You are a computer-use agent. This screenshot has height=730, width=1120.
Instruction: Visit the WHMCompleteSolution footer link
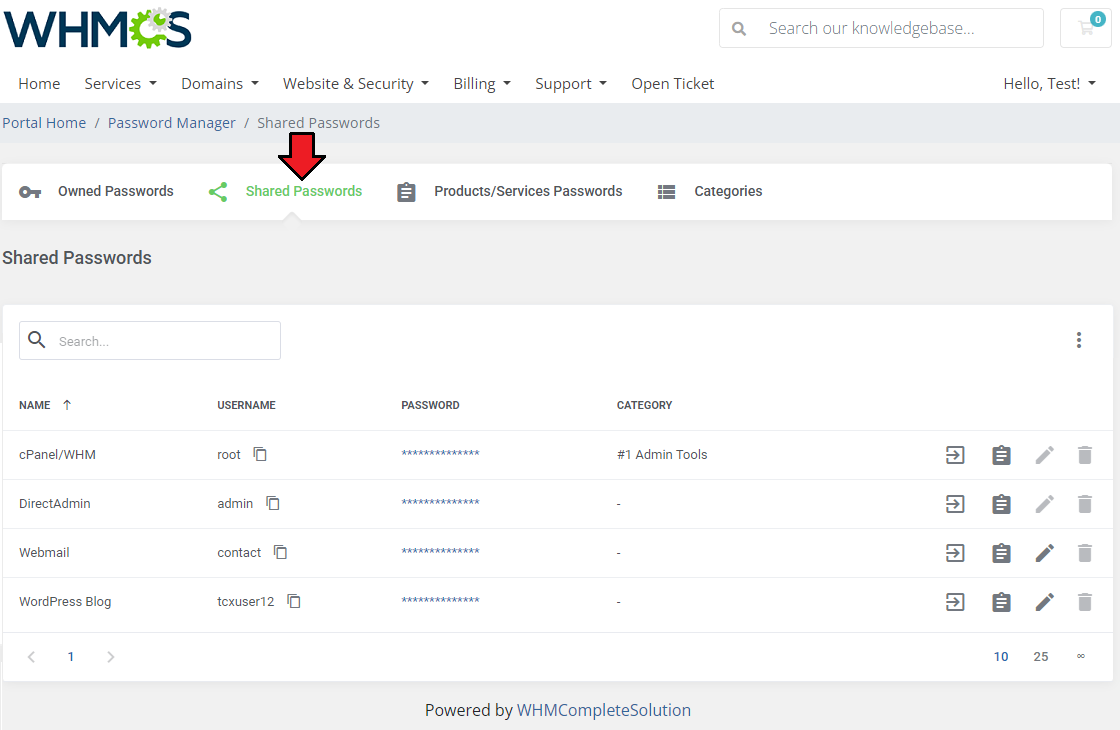604,710
